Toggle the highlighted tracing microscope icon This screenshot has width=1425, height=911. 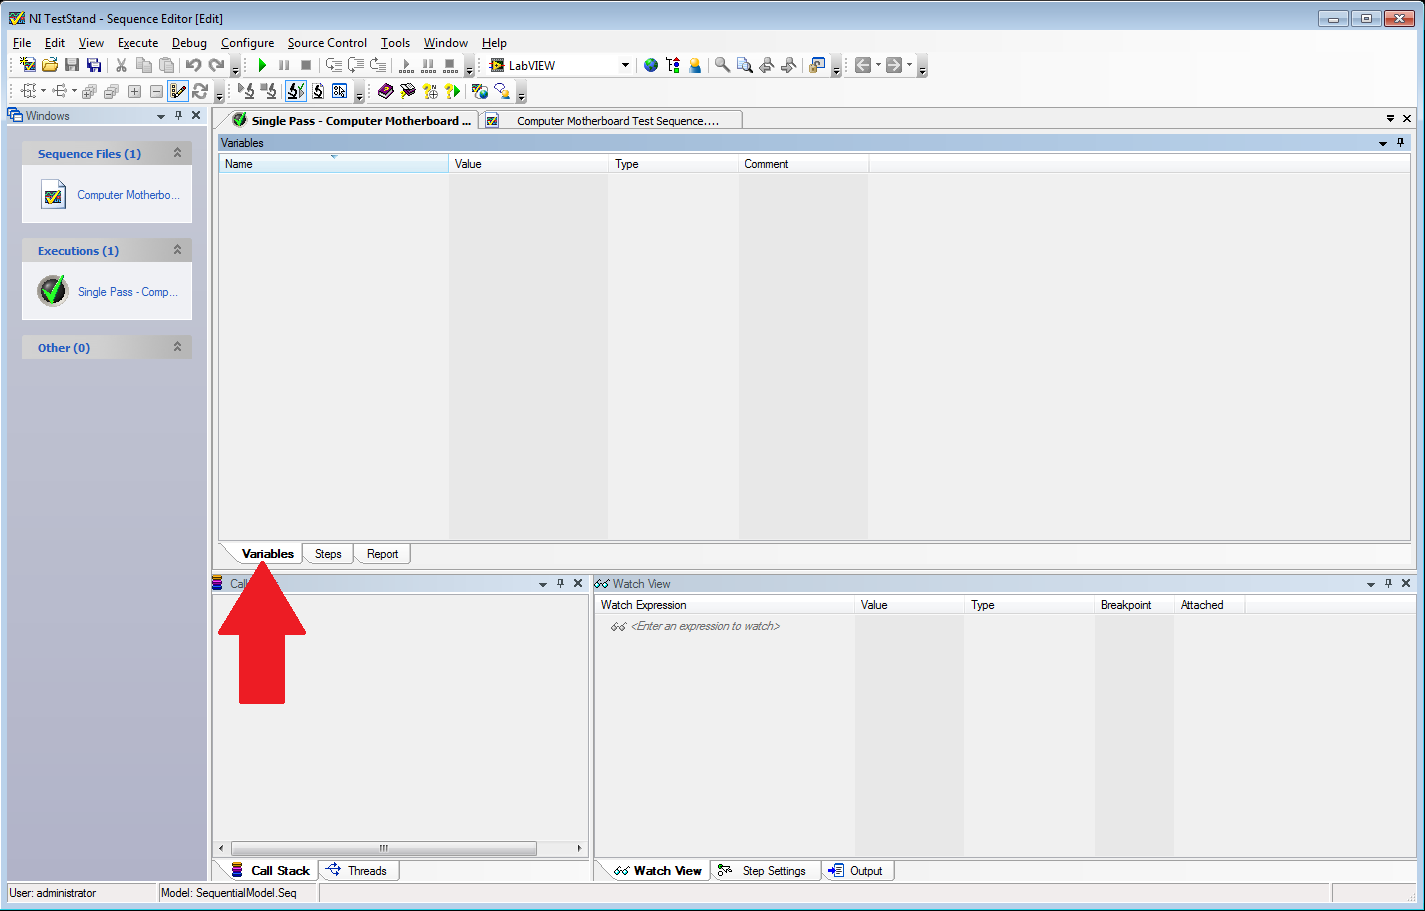[295, 91]
